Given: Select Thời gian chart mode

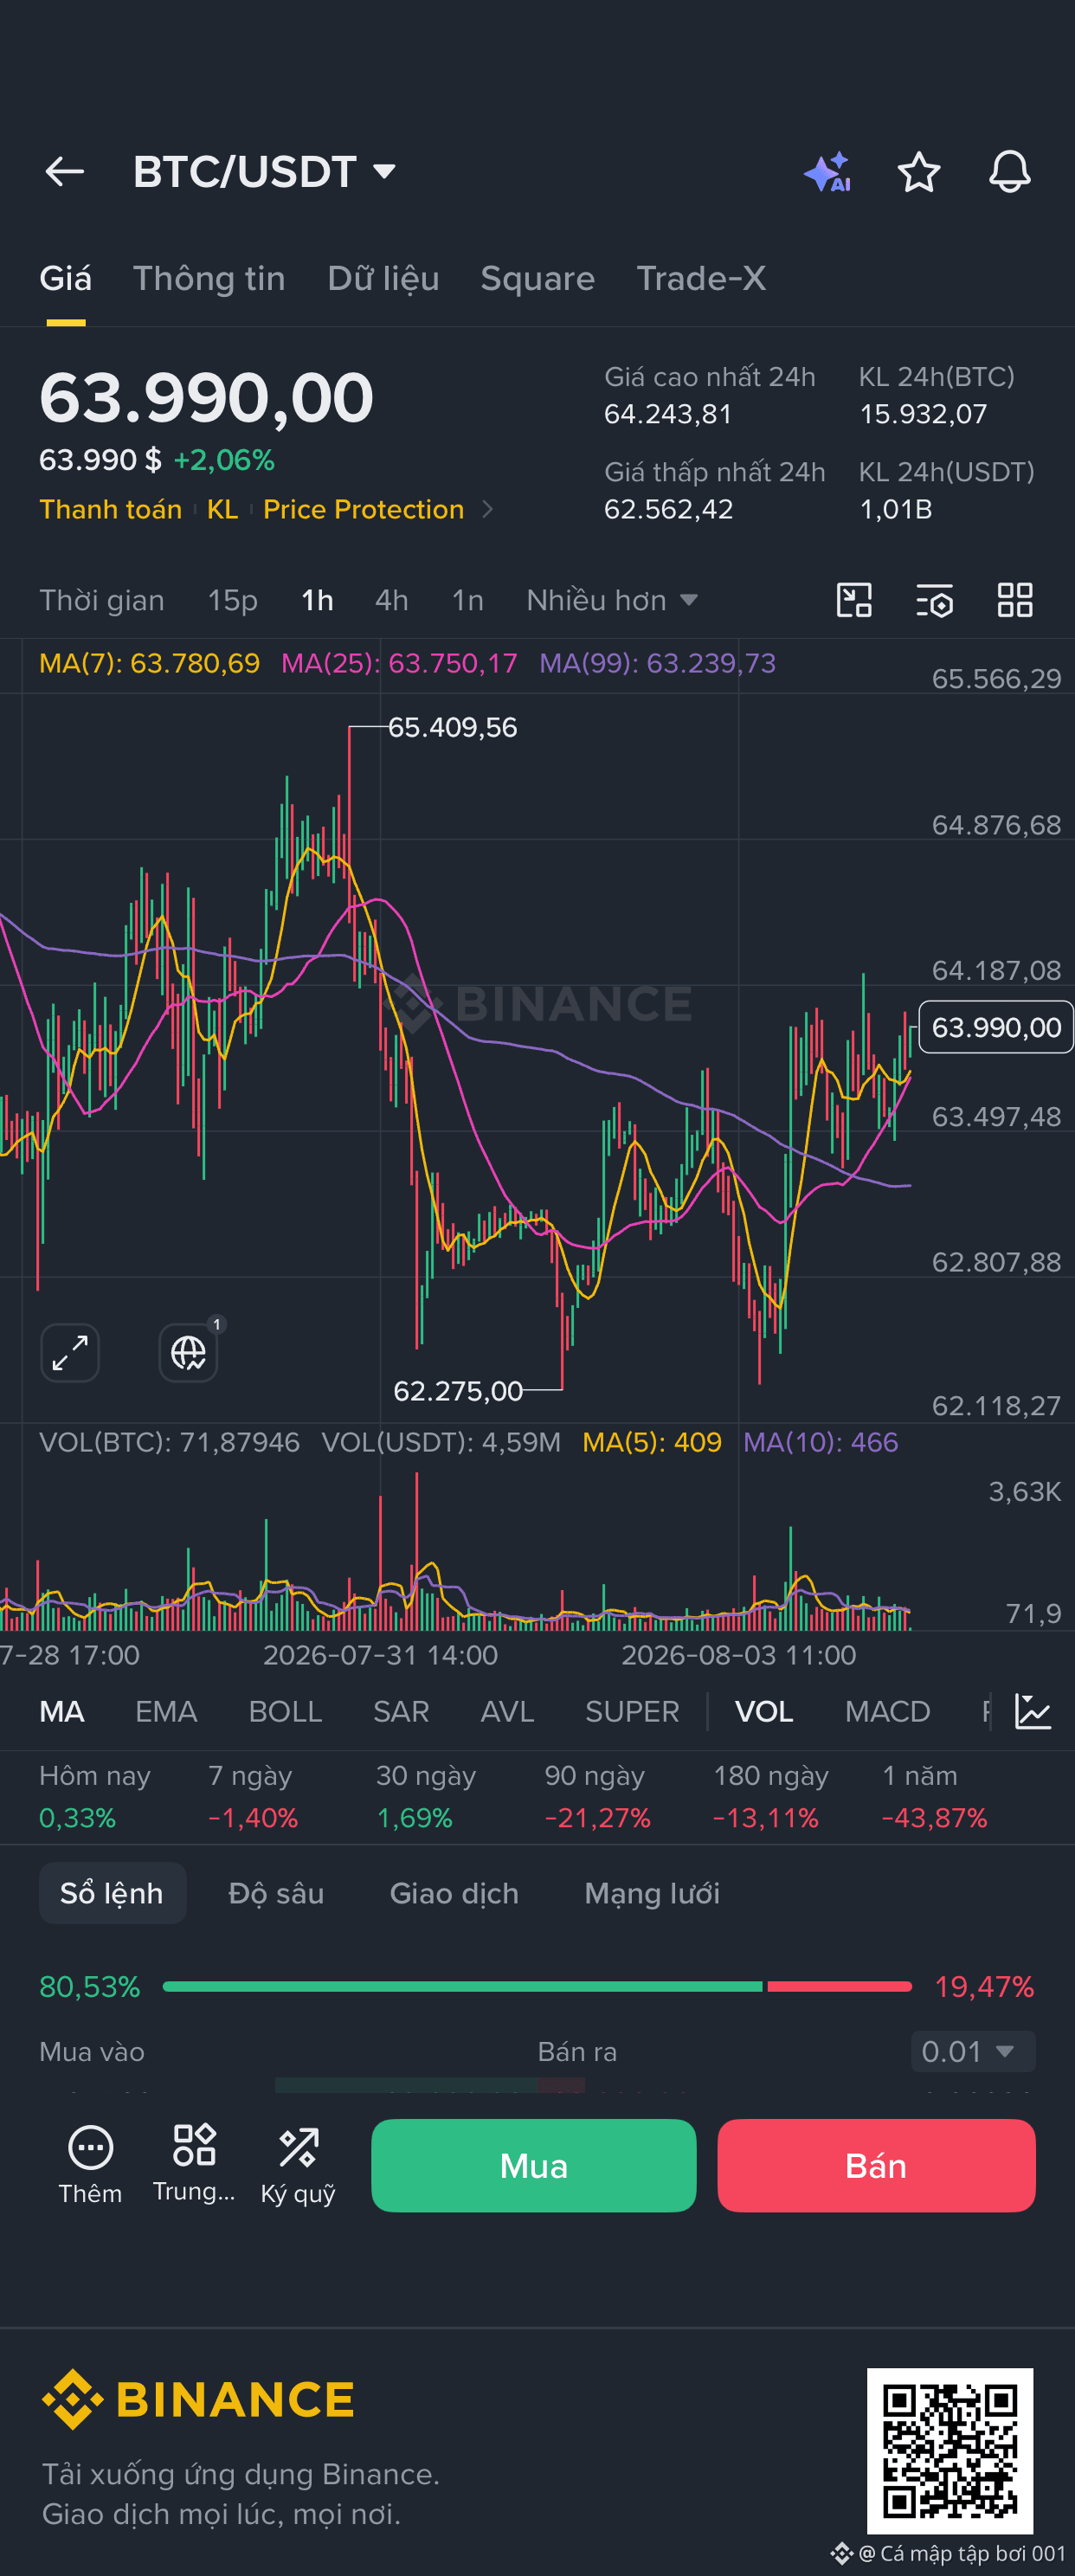Looking at the screenshot, I should [x=102, y=600].
